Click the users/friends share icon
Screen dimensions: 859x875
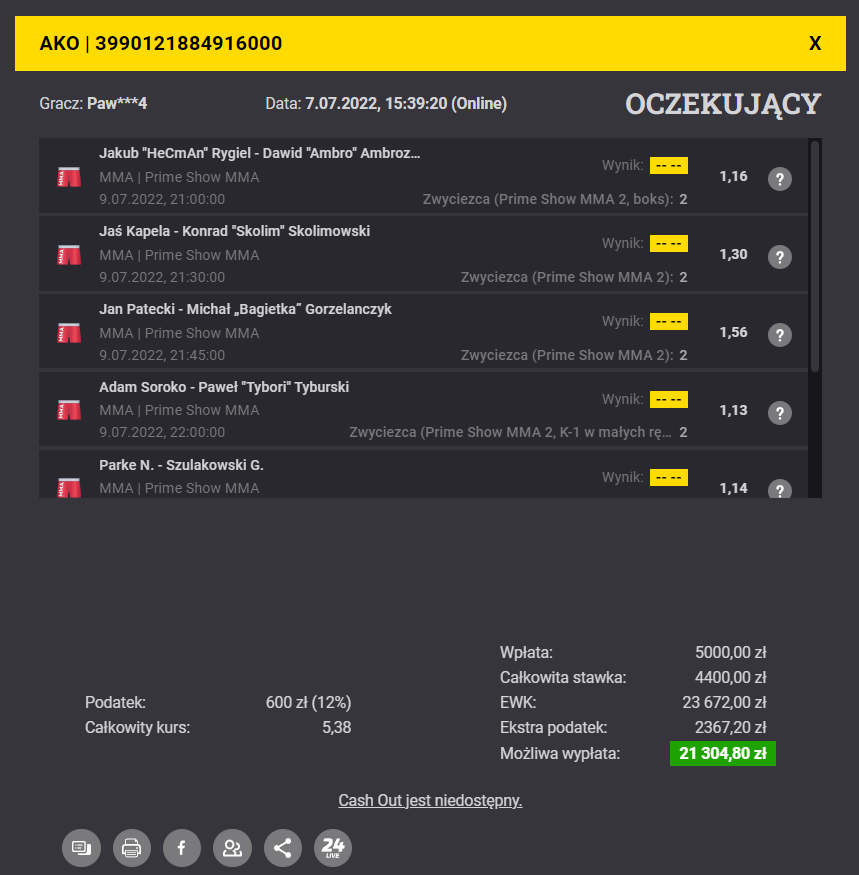pyautogui.click(x=232, y=848)
